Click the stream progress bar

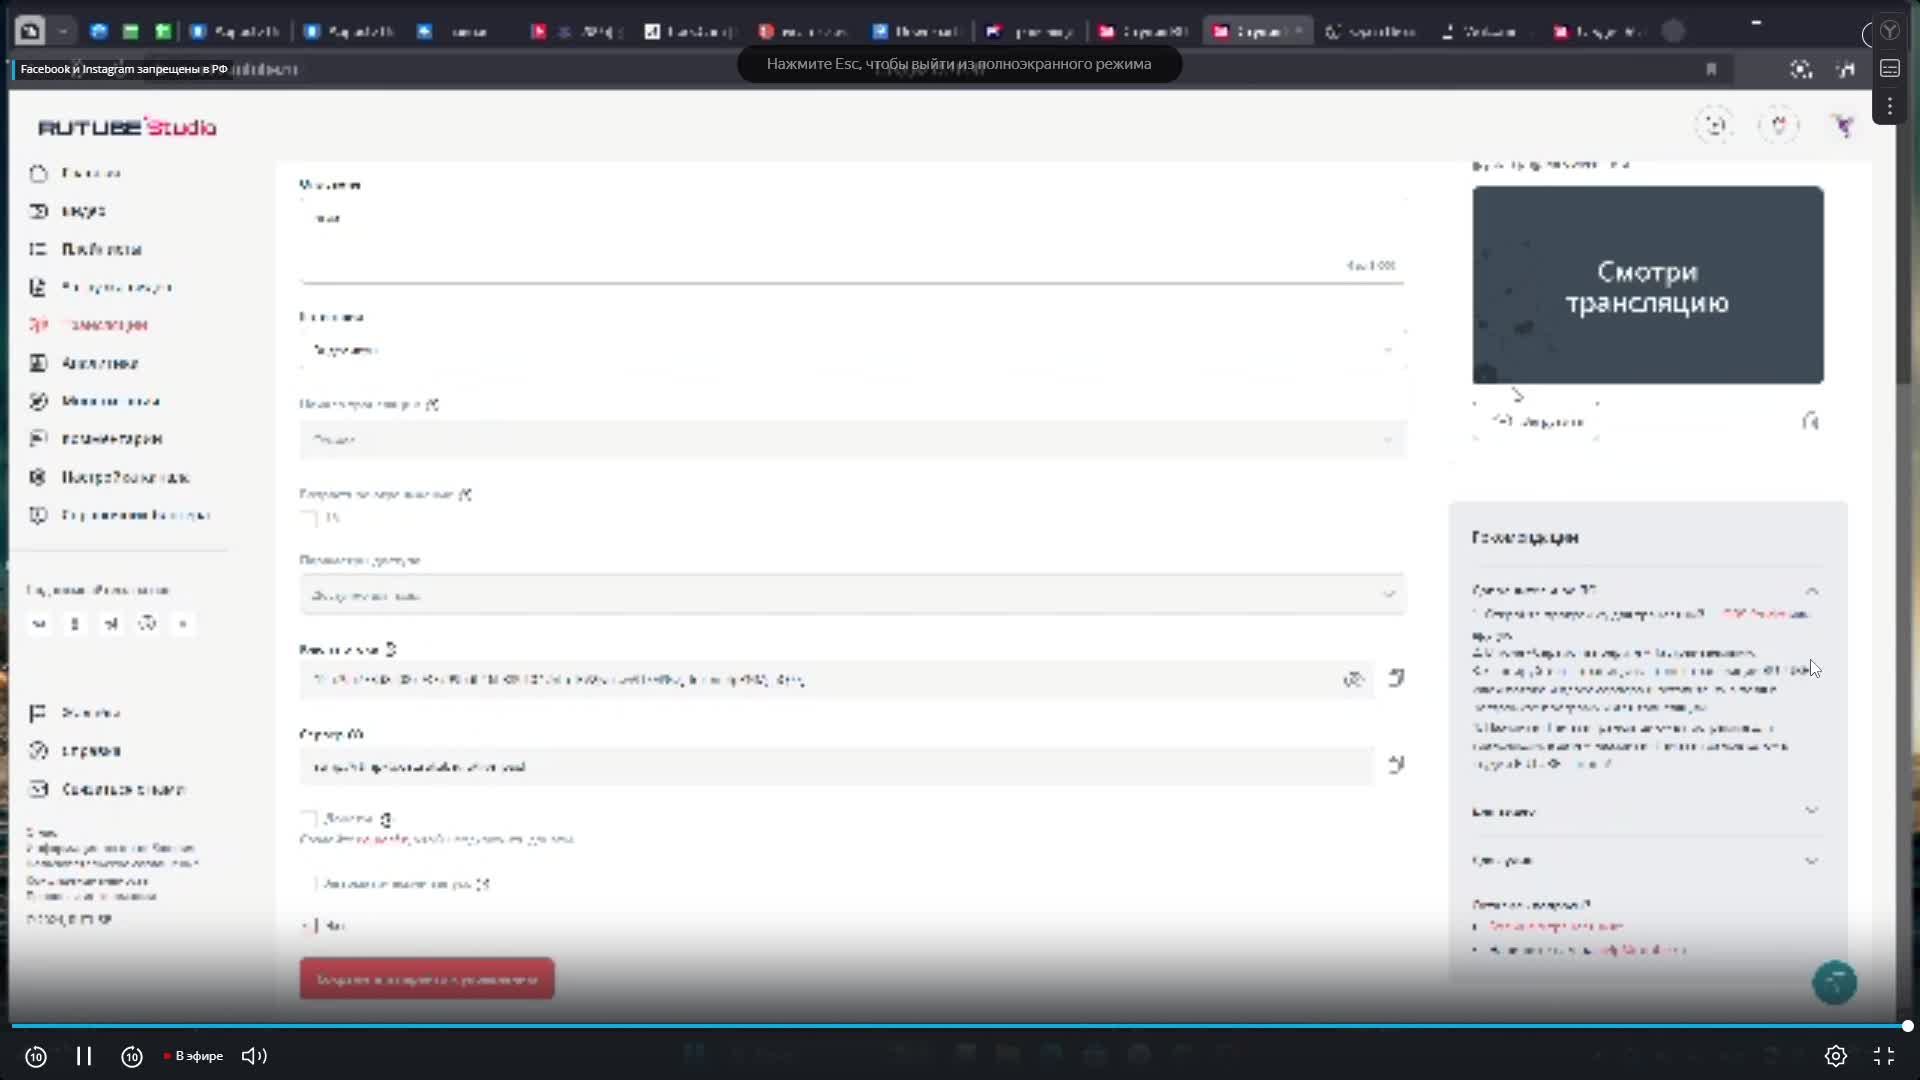(x=958, y=1026)
